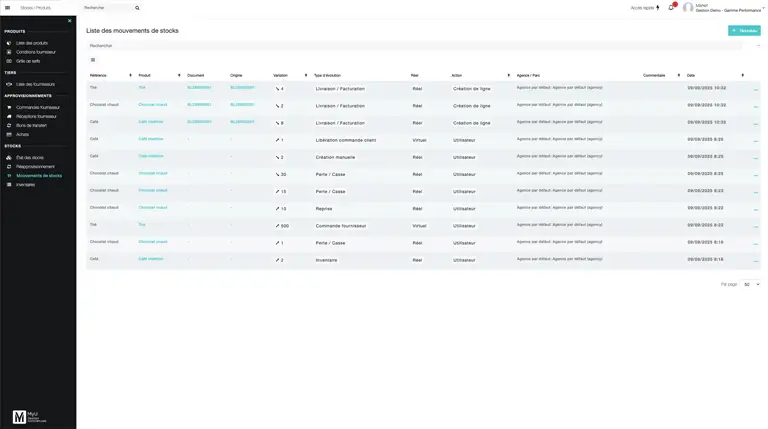Click the MyU logo at sidebar bottom
Image resolution: width=768 pixels, height=429 pixels.
coord(19,417)
